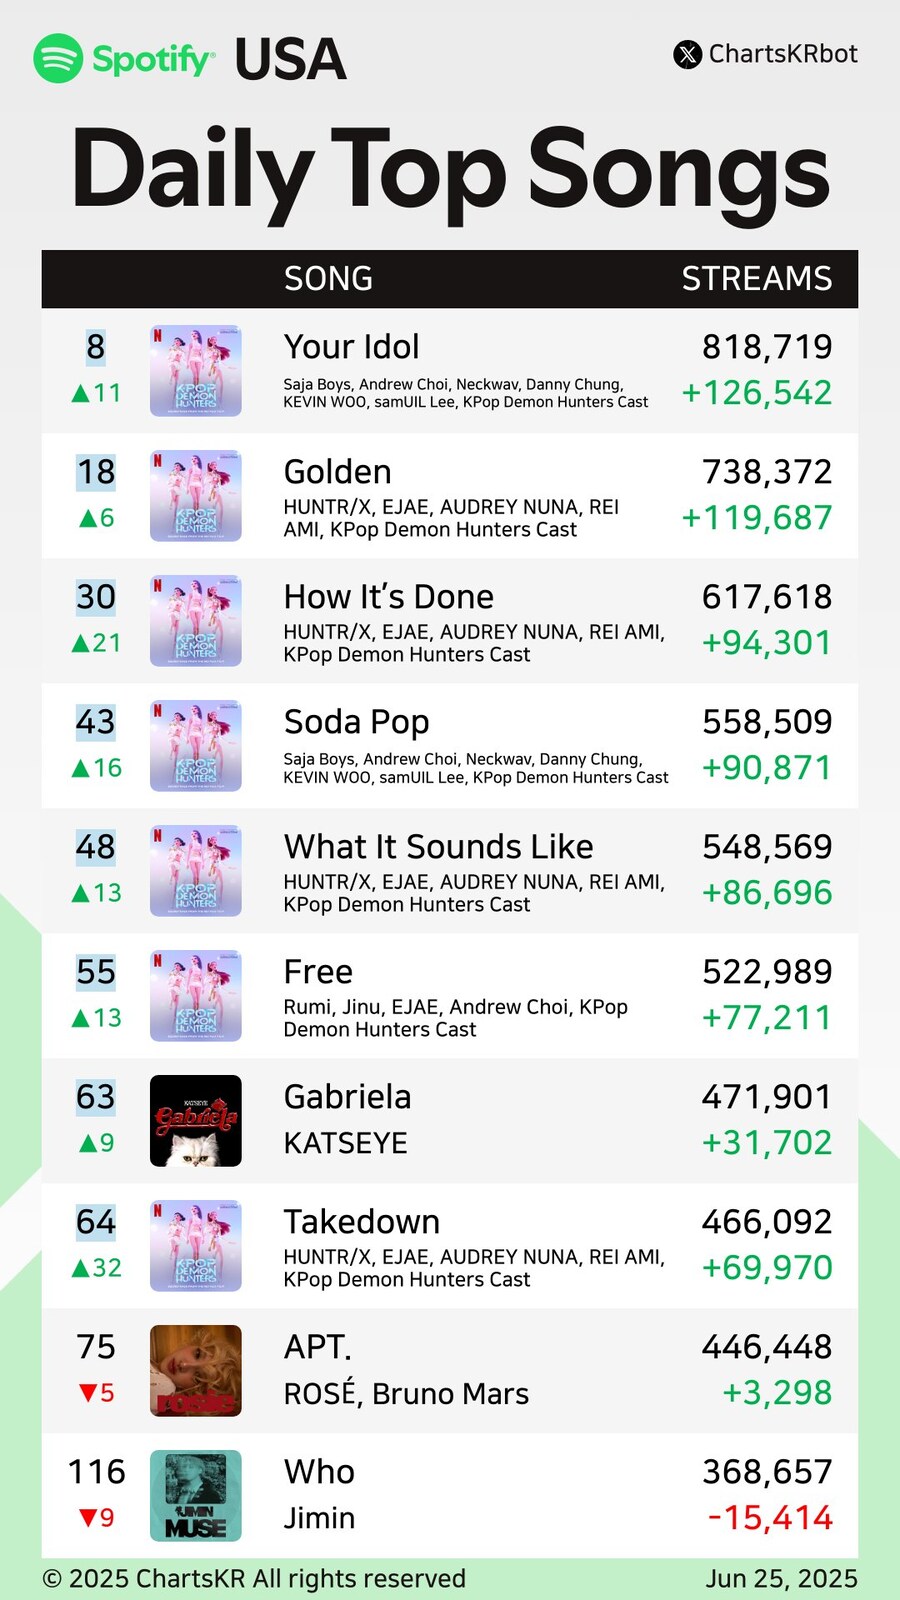Click the green up arrow under rank 8

81,394
